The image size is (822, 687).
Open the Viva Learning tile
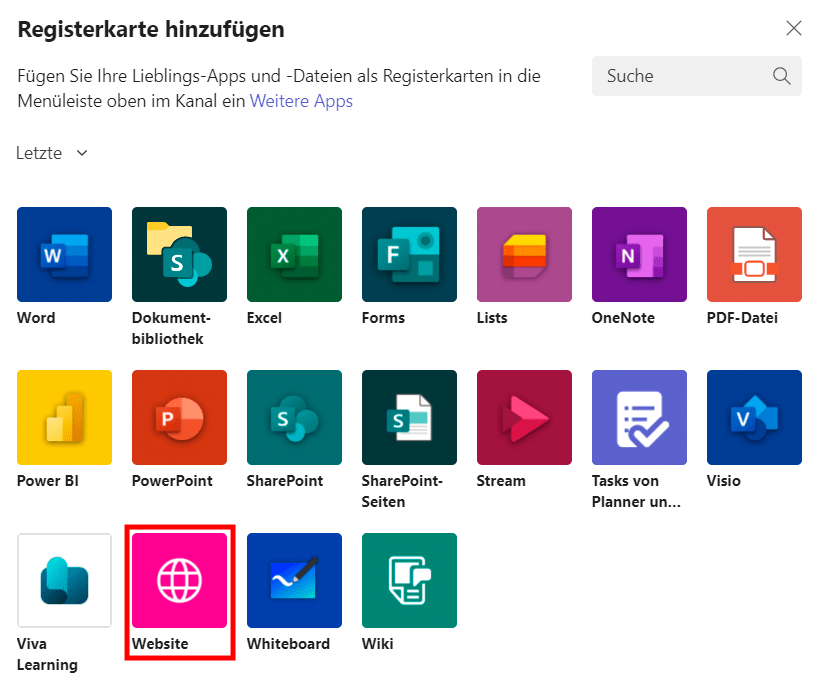click(x=64, y=580)
